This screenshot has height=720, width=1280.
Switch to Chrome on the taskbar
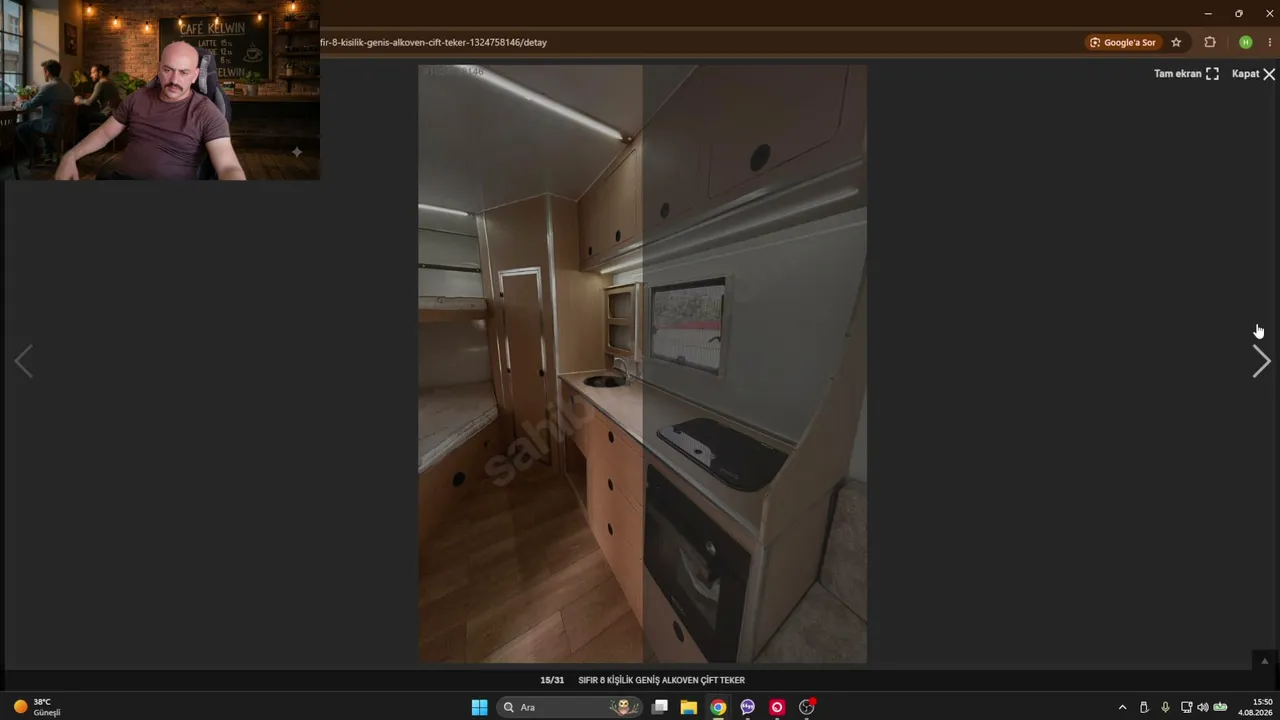[718, 707]
